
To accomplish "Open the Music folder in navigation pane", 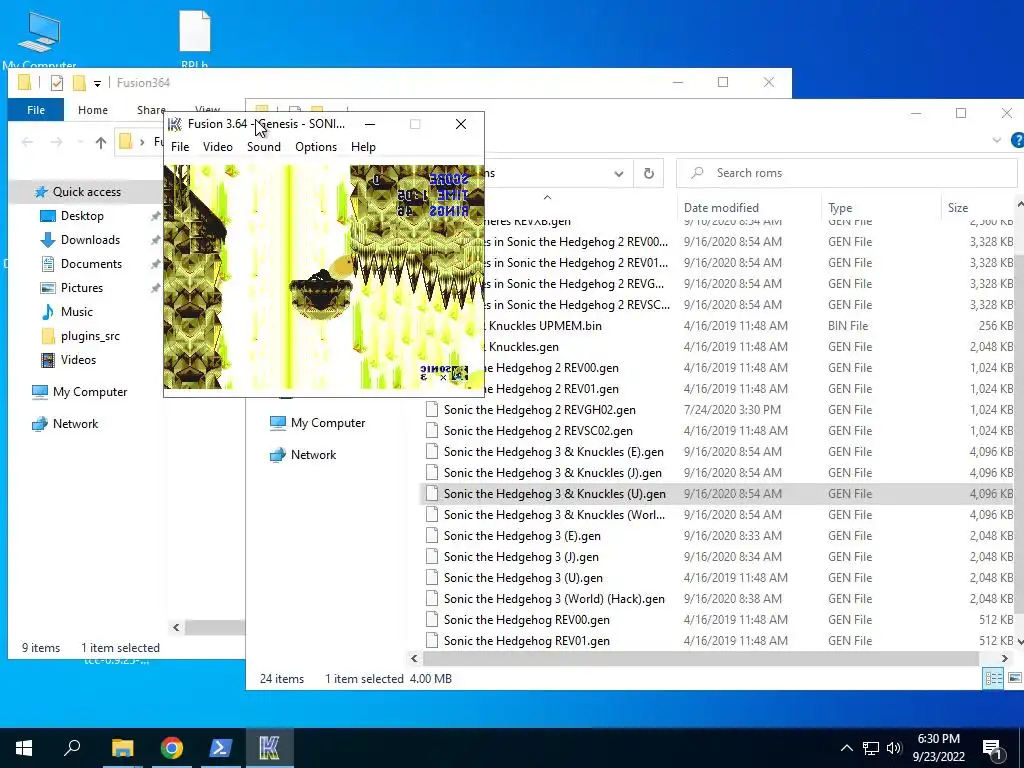I will tap(76, 312).
